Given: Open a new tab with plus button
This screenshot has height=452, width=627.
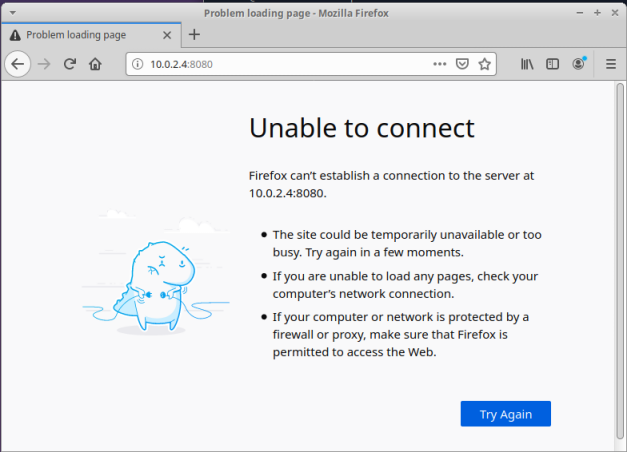Looking at the screenshot, I should coord(194,35).
